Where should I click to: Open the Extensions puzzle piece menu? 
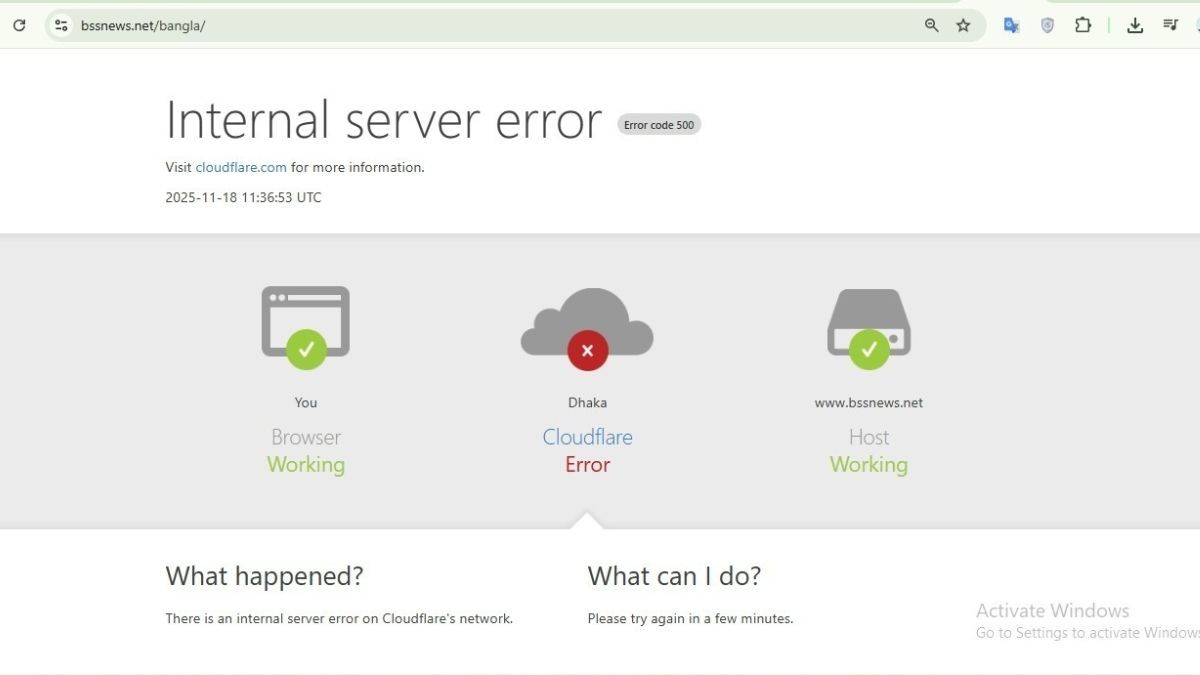point(1083,26)
